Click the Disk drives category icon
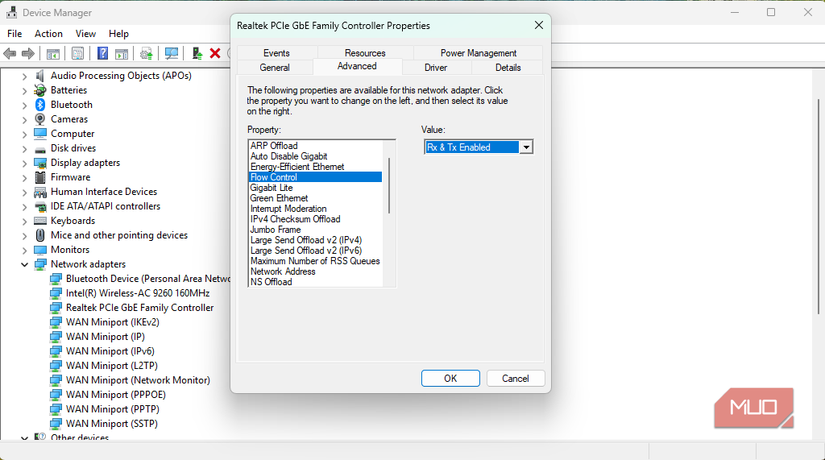 40,149
